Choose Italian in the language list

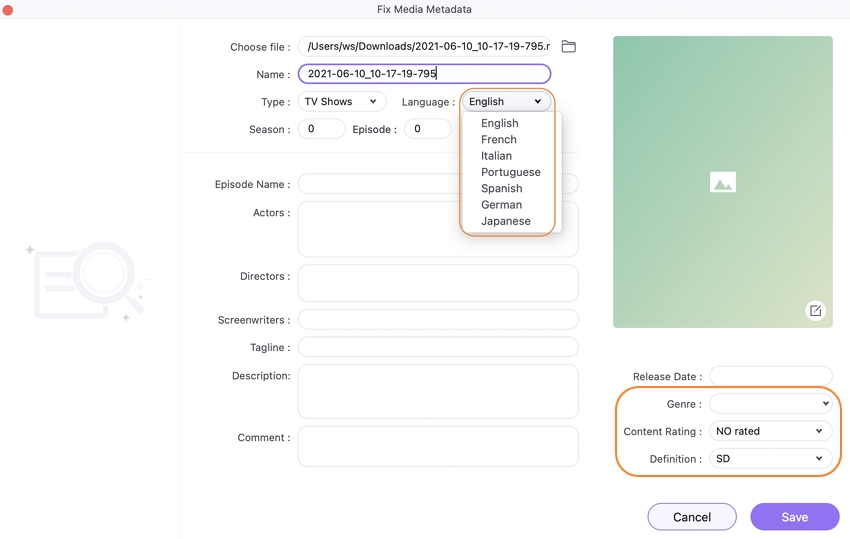pos(496,156)
